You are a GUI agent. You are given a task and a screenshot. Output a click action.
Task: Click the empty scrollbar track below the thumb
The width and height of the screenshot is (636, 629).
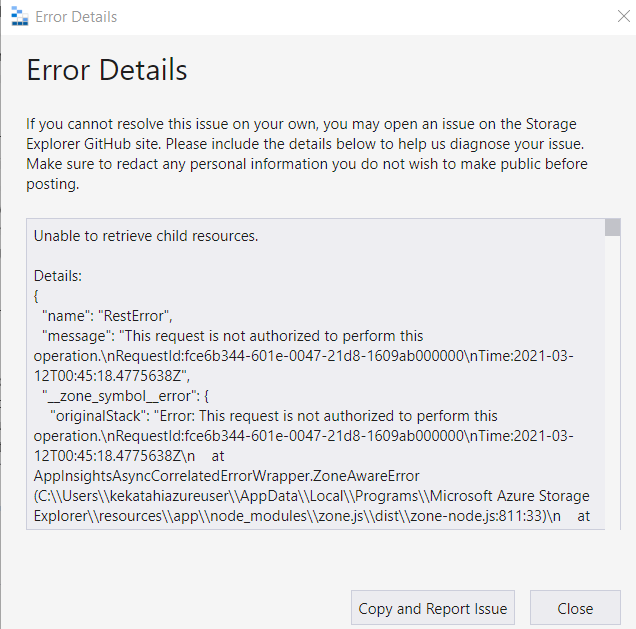pos(613,400)
